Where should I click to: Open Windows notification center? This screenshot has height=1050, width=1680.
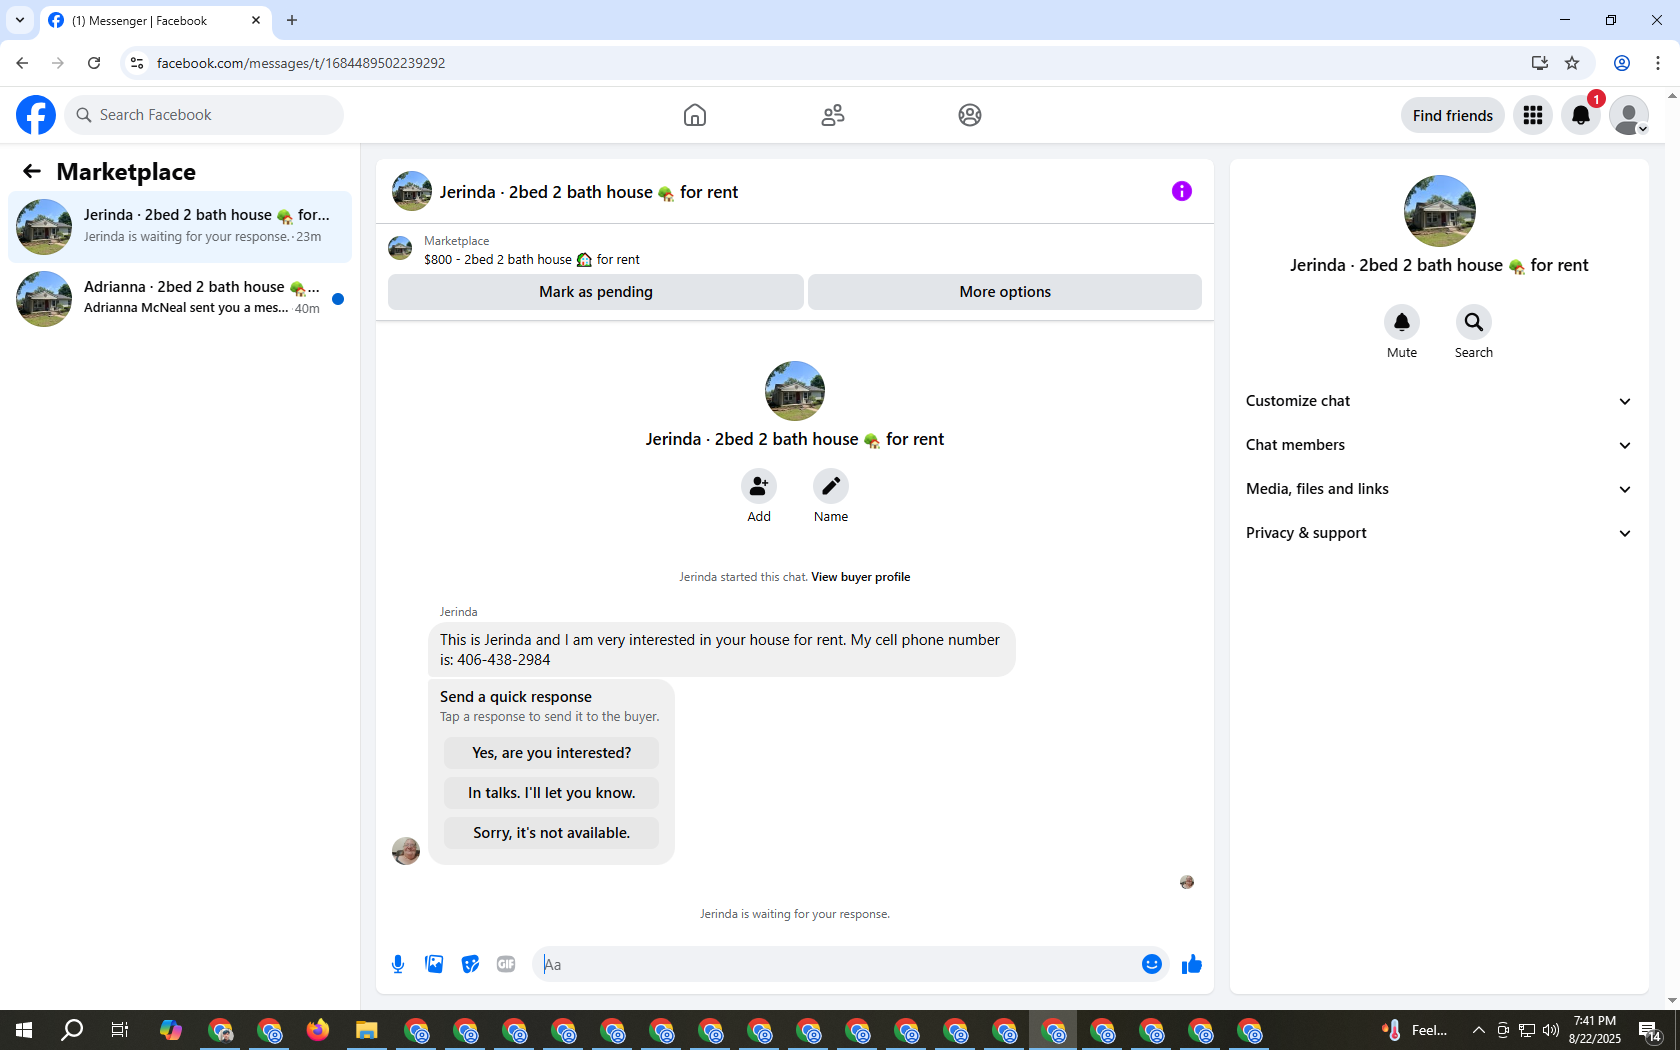click(1650, 1030)
